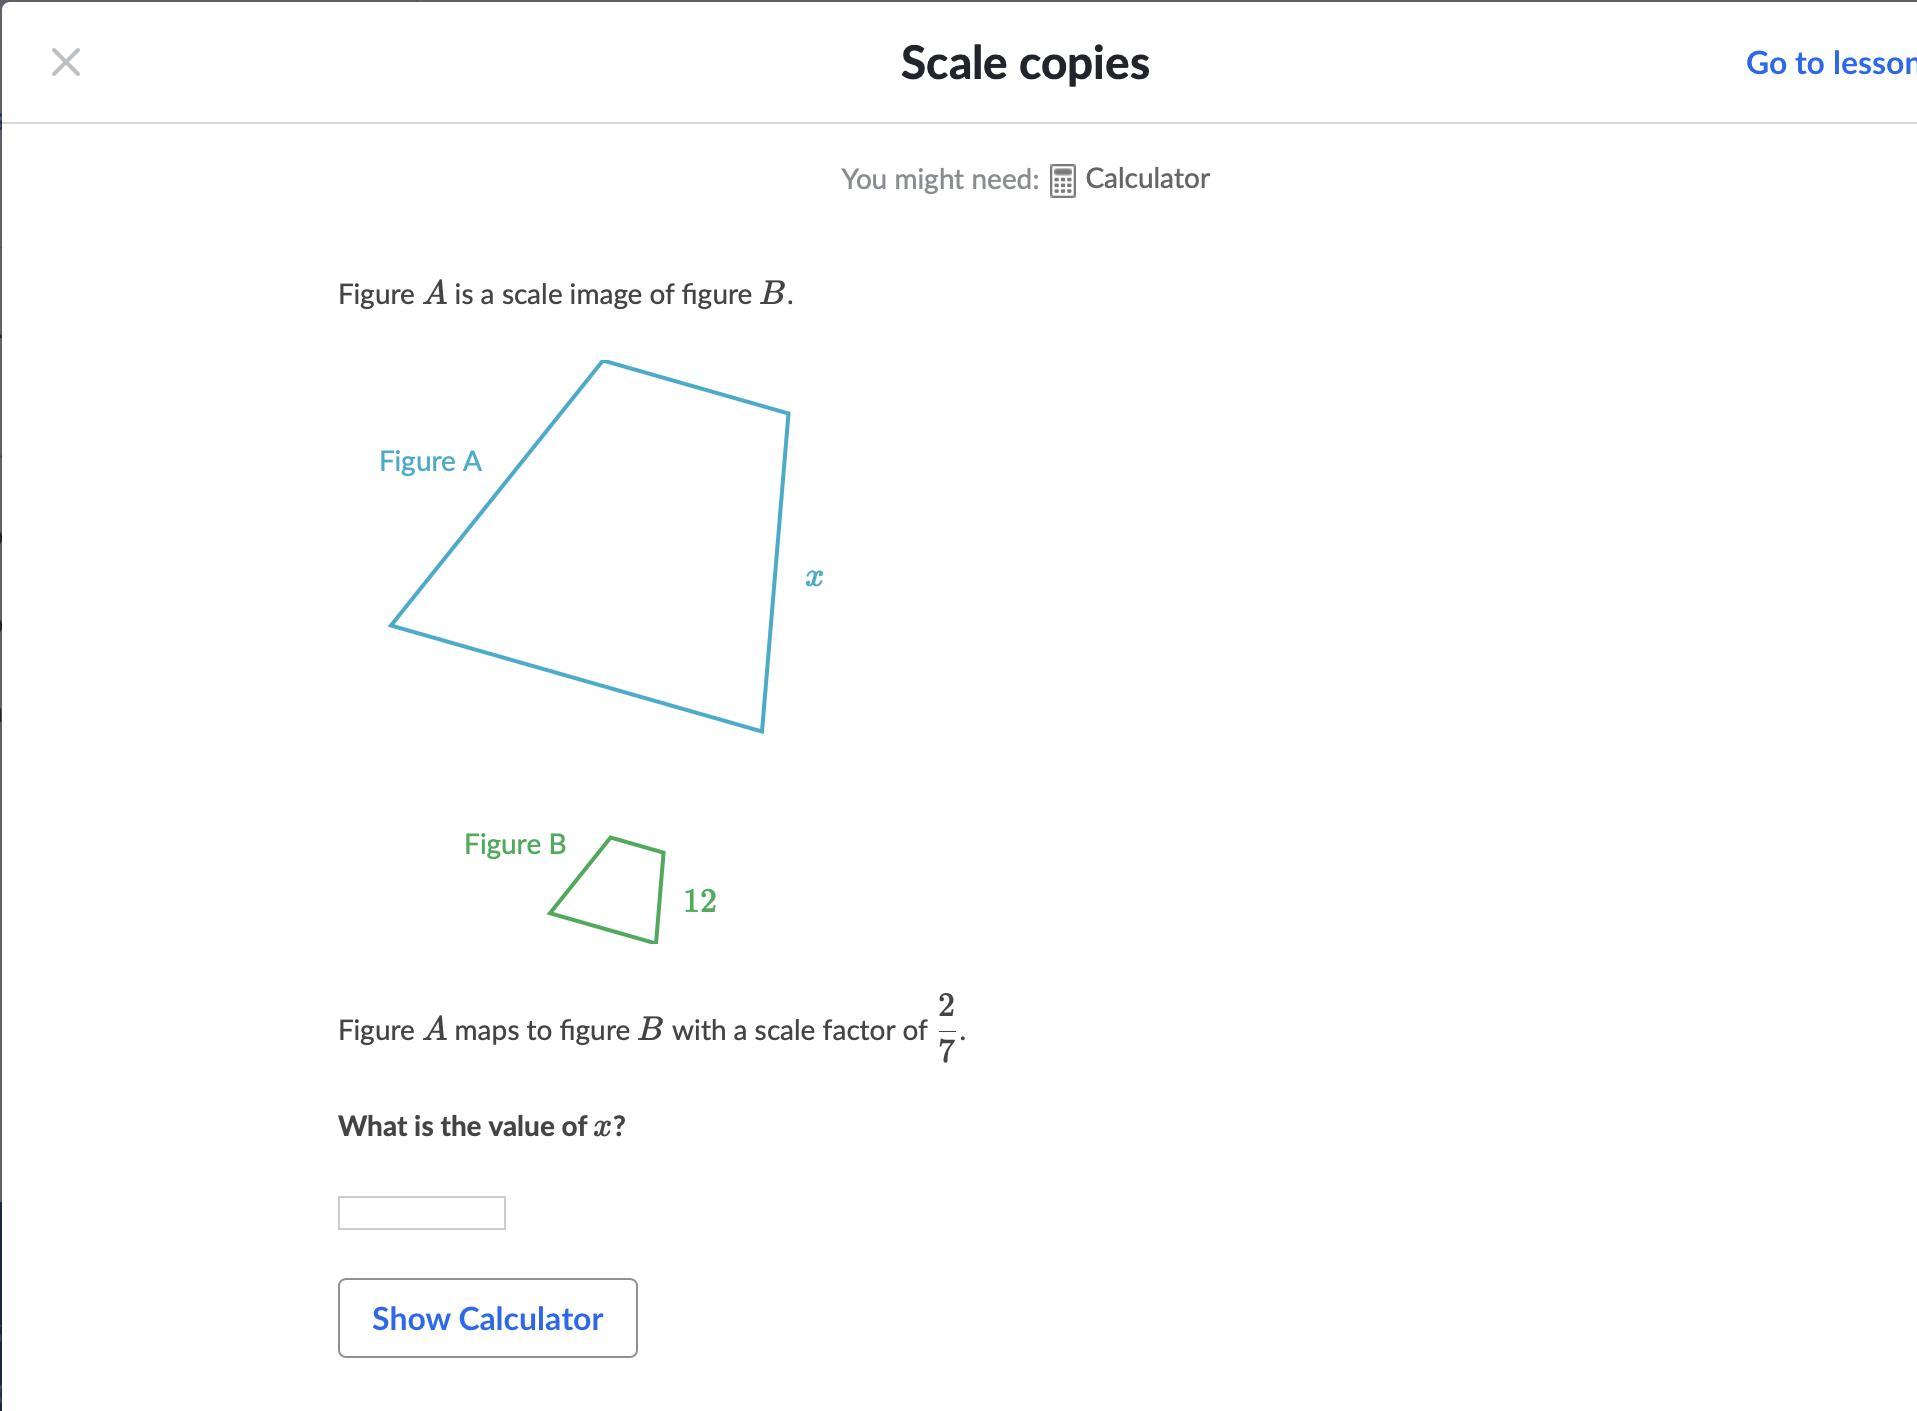Screen dimensions: 1917x1411
Task: Click the italic A in the first sentence
Action: [x=435, y=293]
